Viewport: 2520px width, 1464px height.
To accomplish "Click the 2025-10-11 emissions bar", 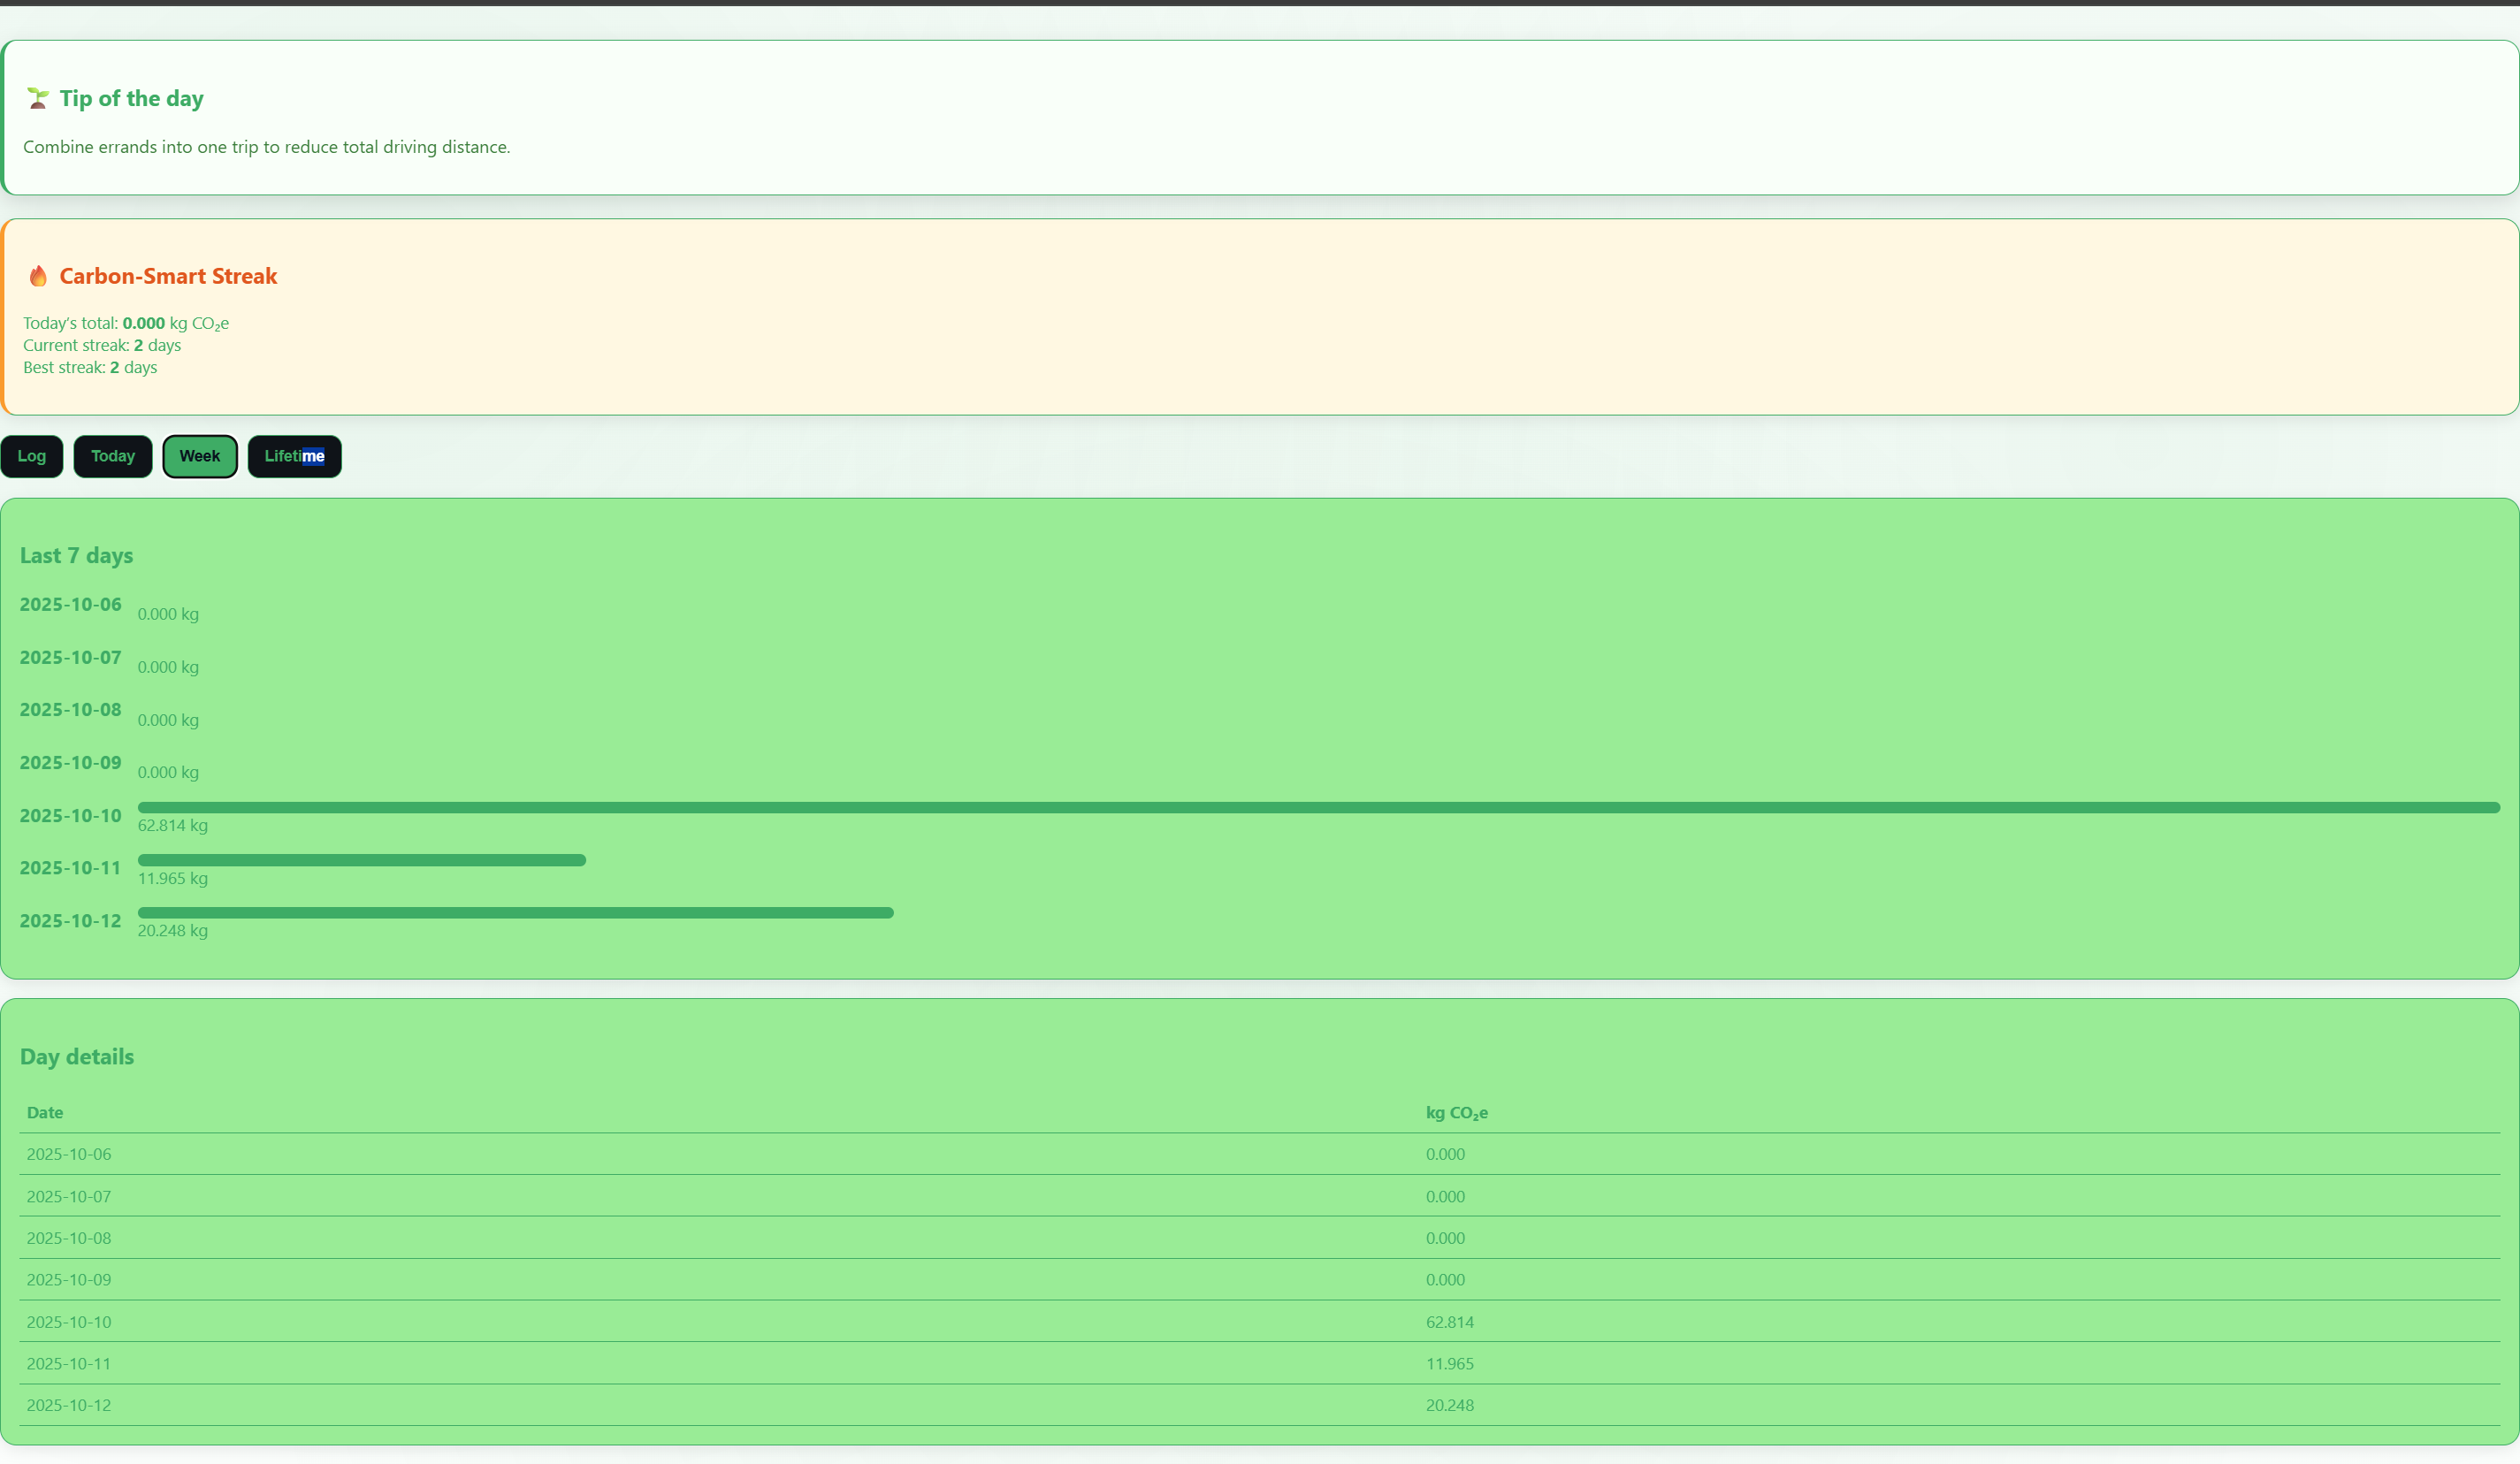I will coord(362,860).
